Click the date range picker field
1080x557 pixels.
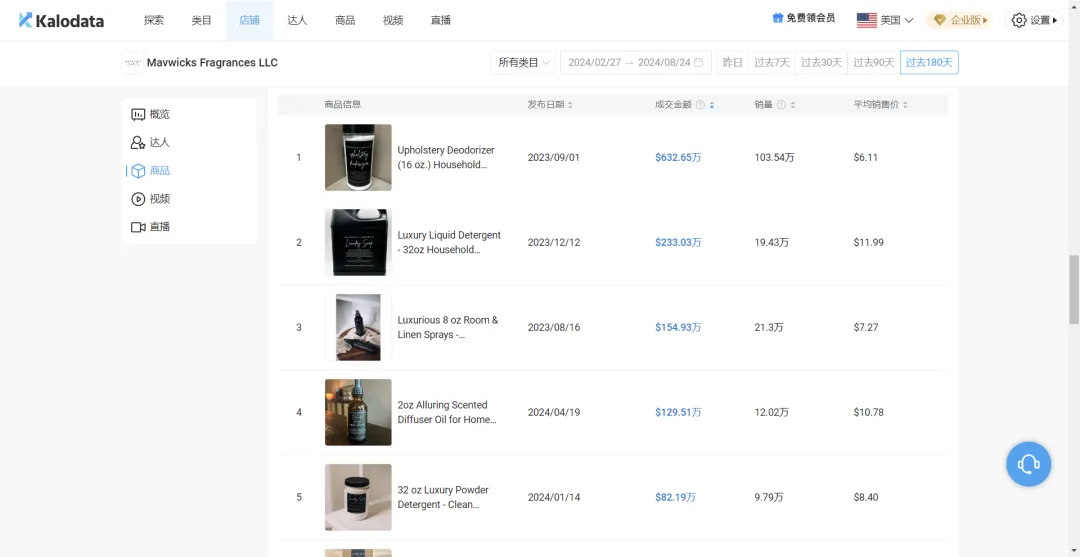(x=636, y=63)
